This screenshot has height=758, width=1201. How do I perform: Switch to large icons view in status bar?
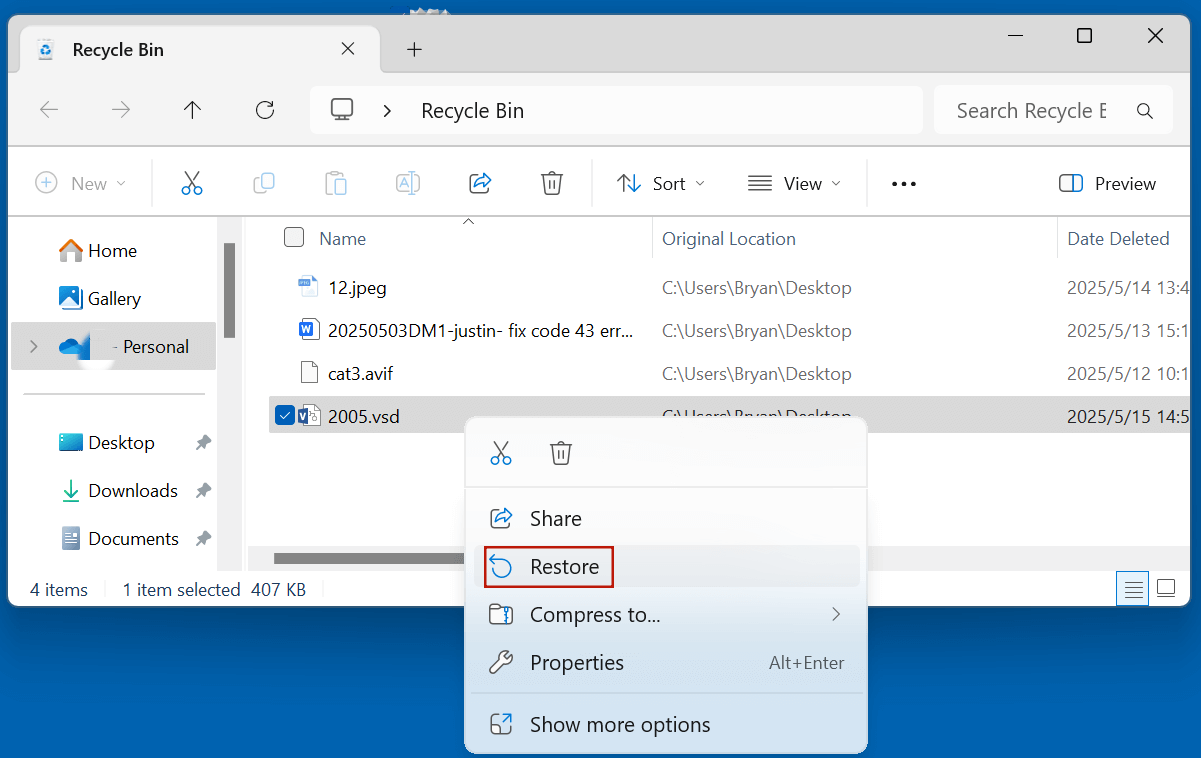pos(1166,589)
